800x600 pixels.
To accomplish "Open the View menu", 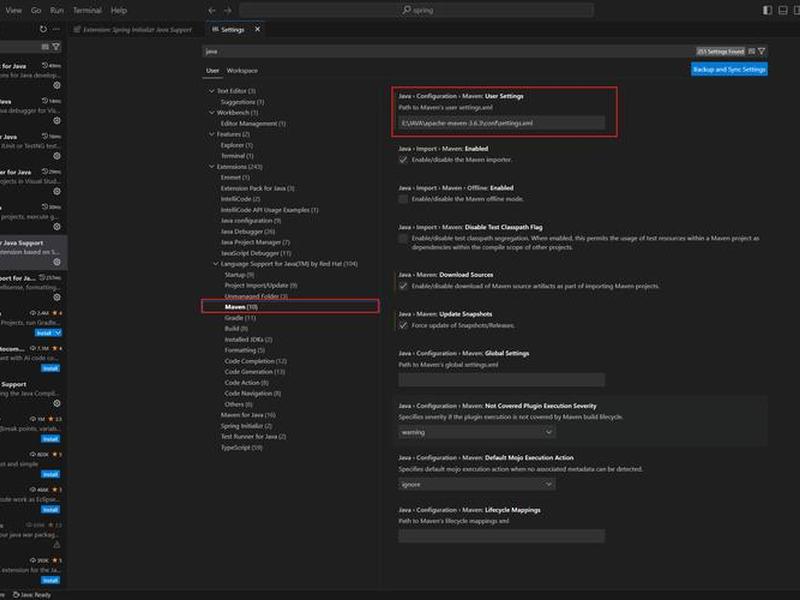I will 13,10.
